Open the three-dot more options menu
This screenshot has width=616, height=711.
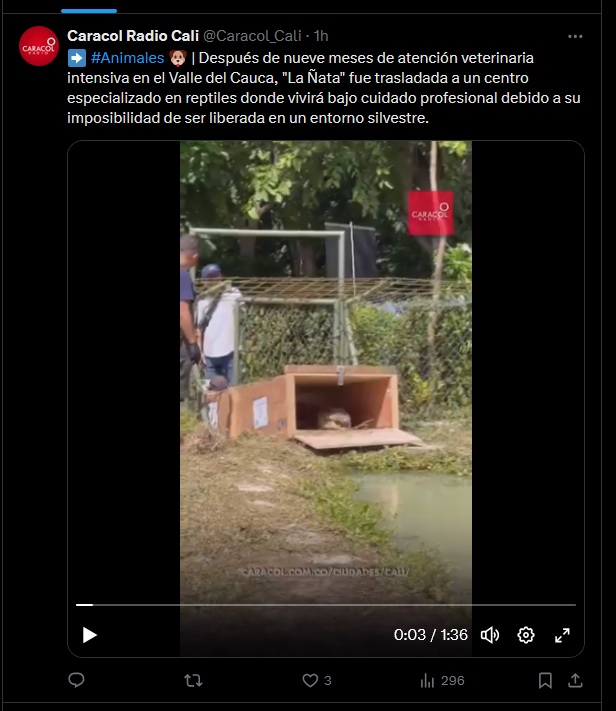pos(575,36)
